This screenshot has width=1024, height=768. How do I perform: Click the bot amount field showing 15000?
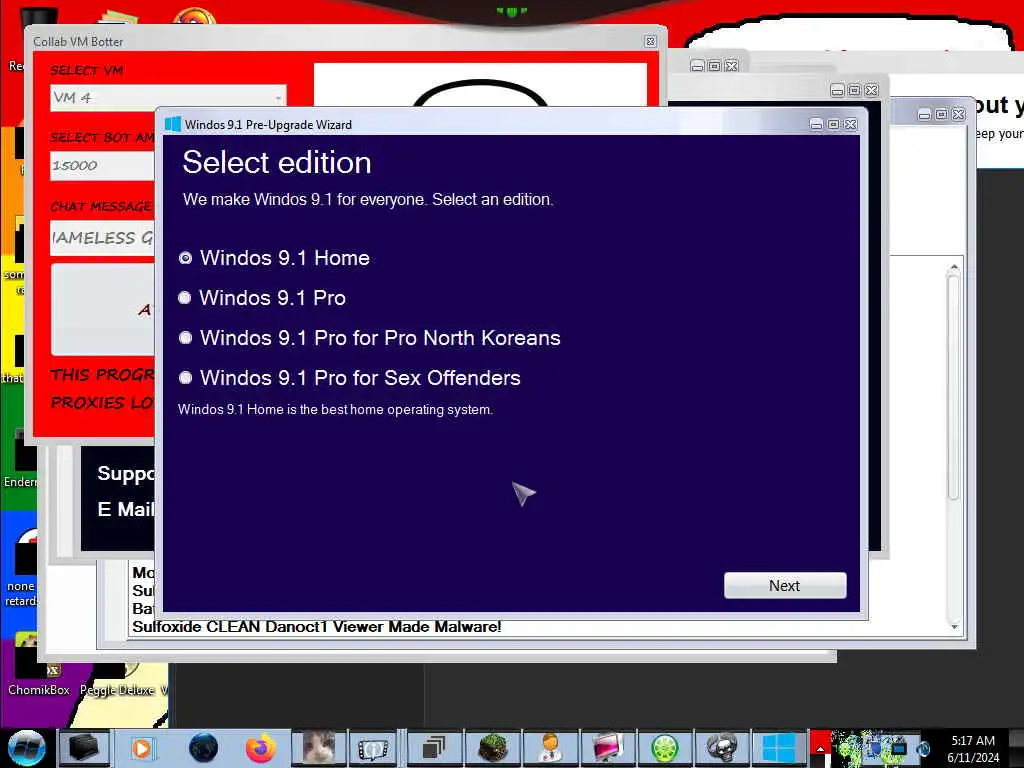[x=103, y=166]
